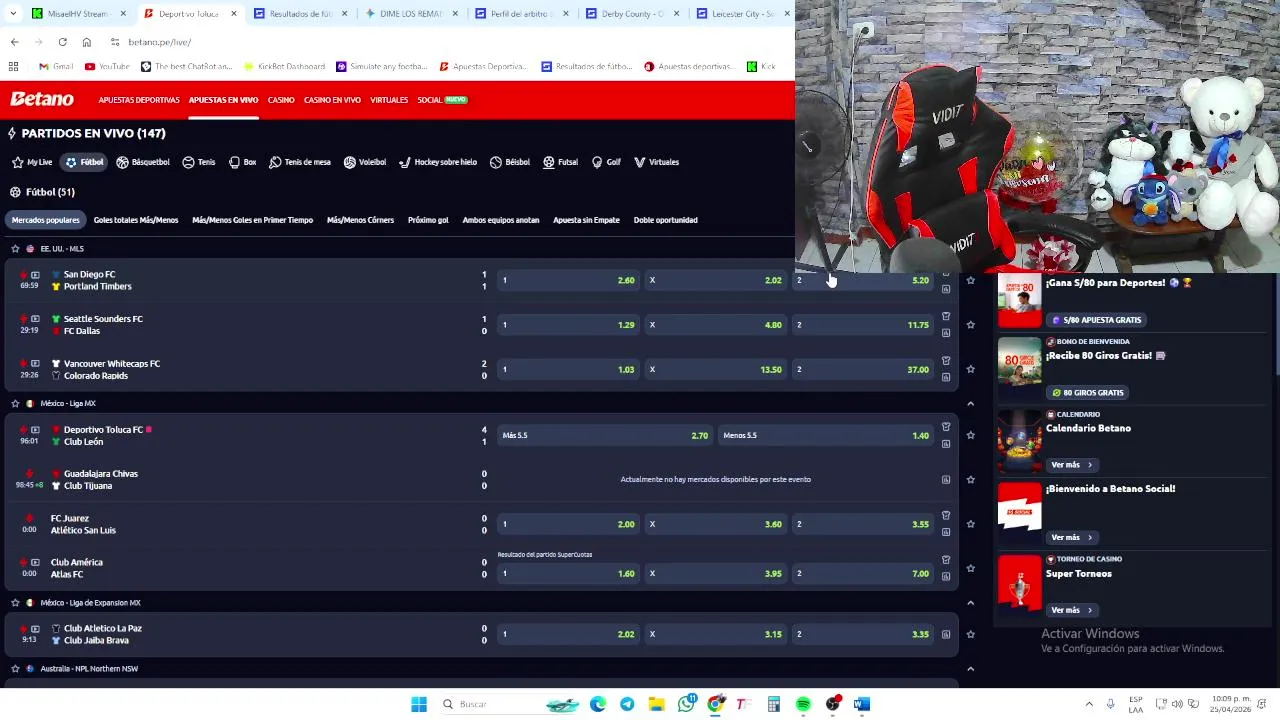This screenshot has height=720, width=1280.
Task: Click the S/80 APUESTA GRATIS button
Action: 1096,320
